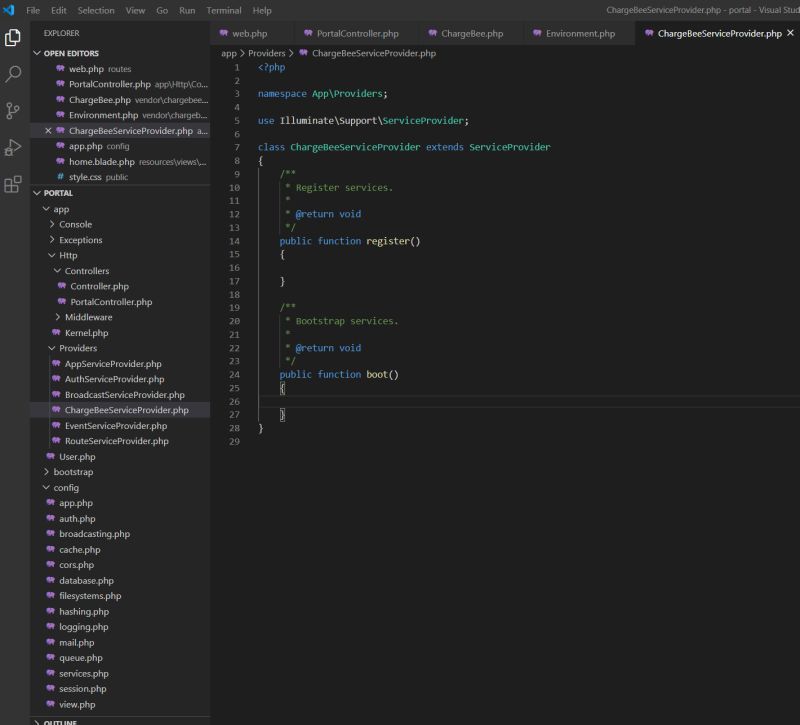
Task: Switch to the PortalController.php tab
Action: point(357,33)
